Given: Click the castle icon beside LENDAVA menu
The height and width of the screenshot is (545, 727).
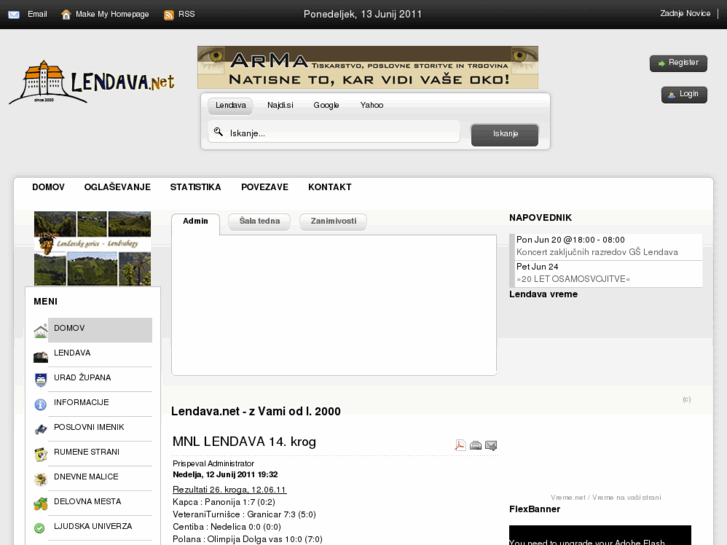Looking at the screenshot, I should [41, 356].
